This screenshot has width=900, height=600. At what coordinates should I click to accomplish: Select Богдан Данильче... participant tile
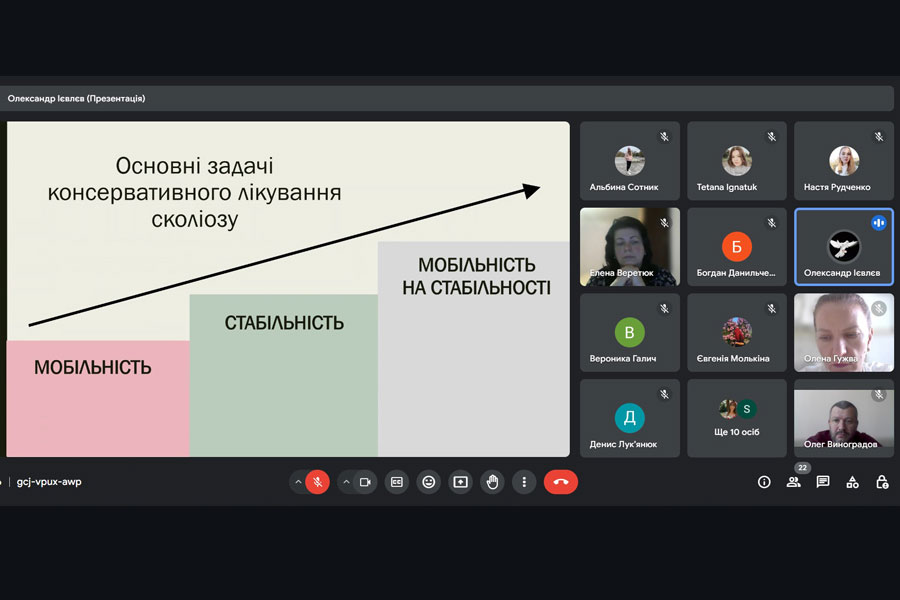click(x=737, y=247)
